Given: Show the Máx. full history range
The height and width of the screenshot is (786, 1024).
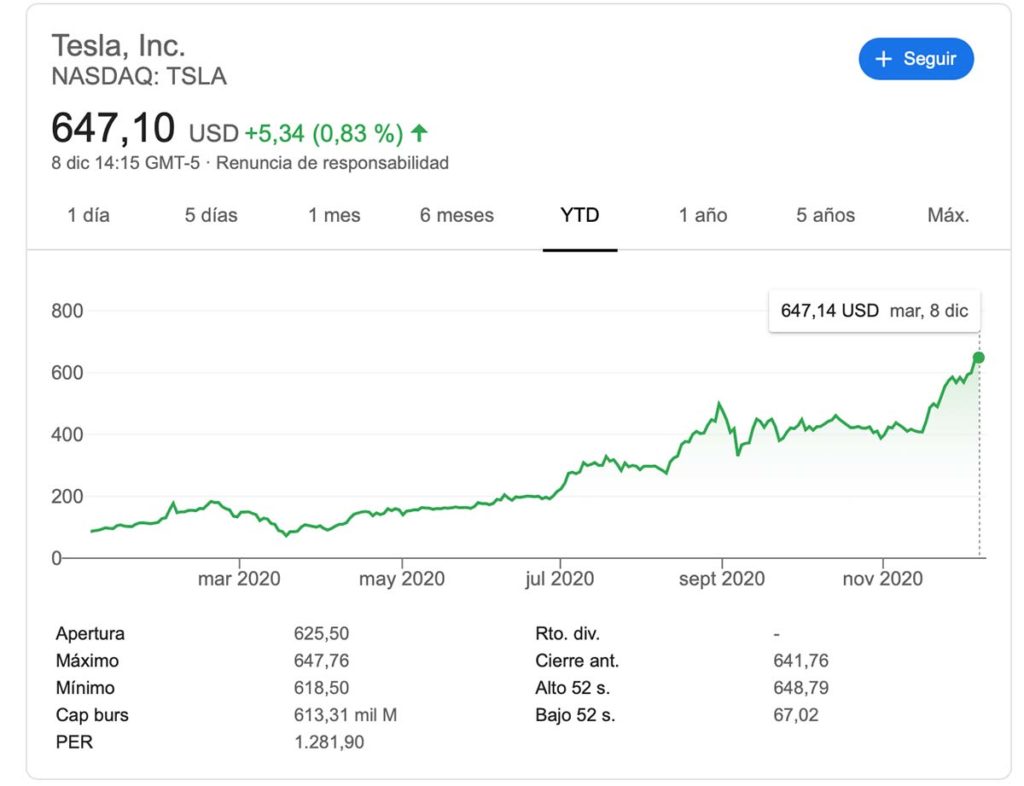Looking at the screenshot, I should [x=947, y=215].
